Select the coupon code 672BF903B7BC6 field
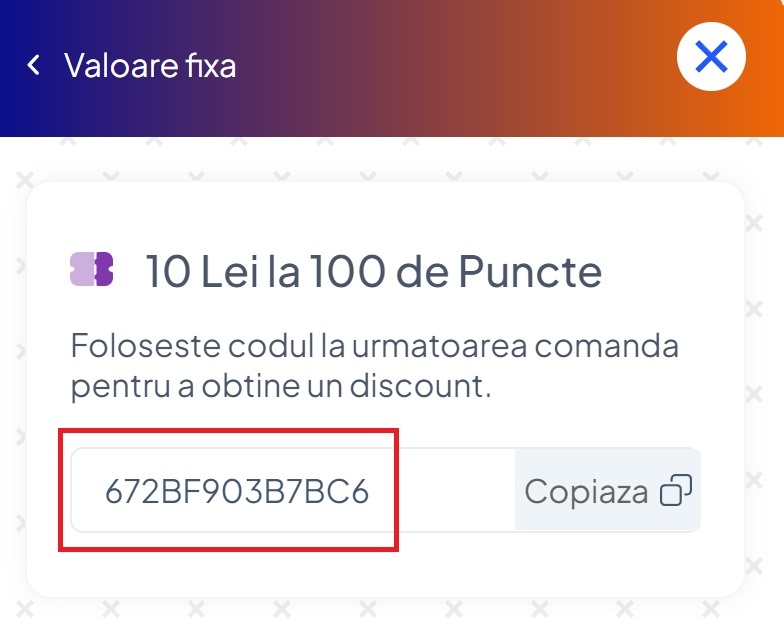The height and width of the screenshot is (619, 784). coord(293,490)
